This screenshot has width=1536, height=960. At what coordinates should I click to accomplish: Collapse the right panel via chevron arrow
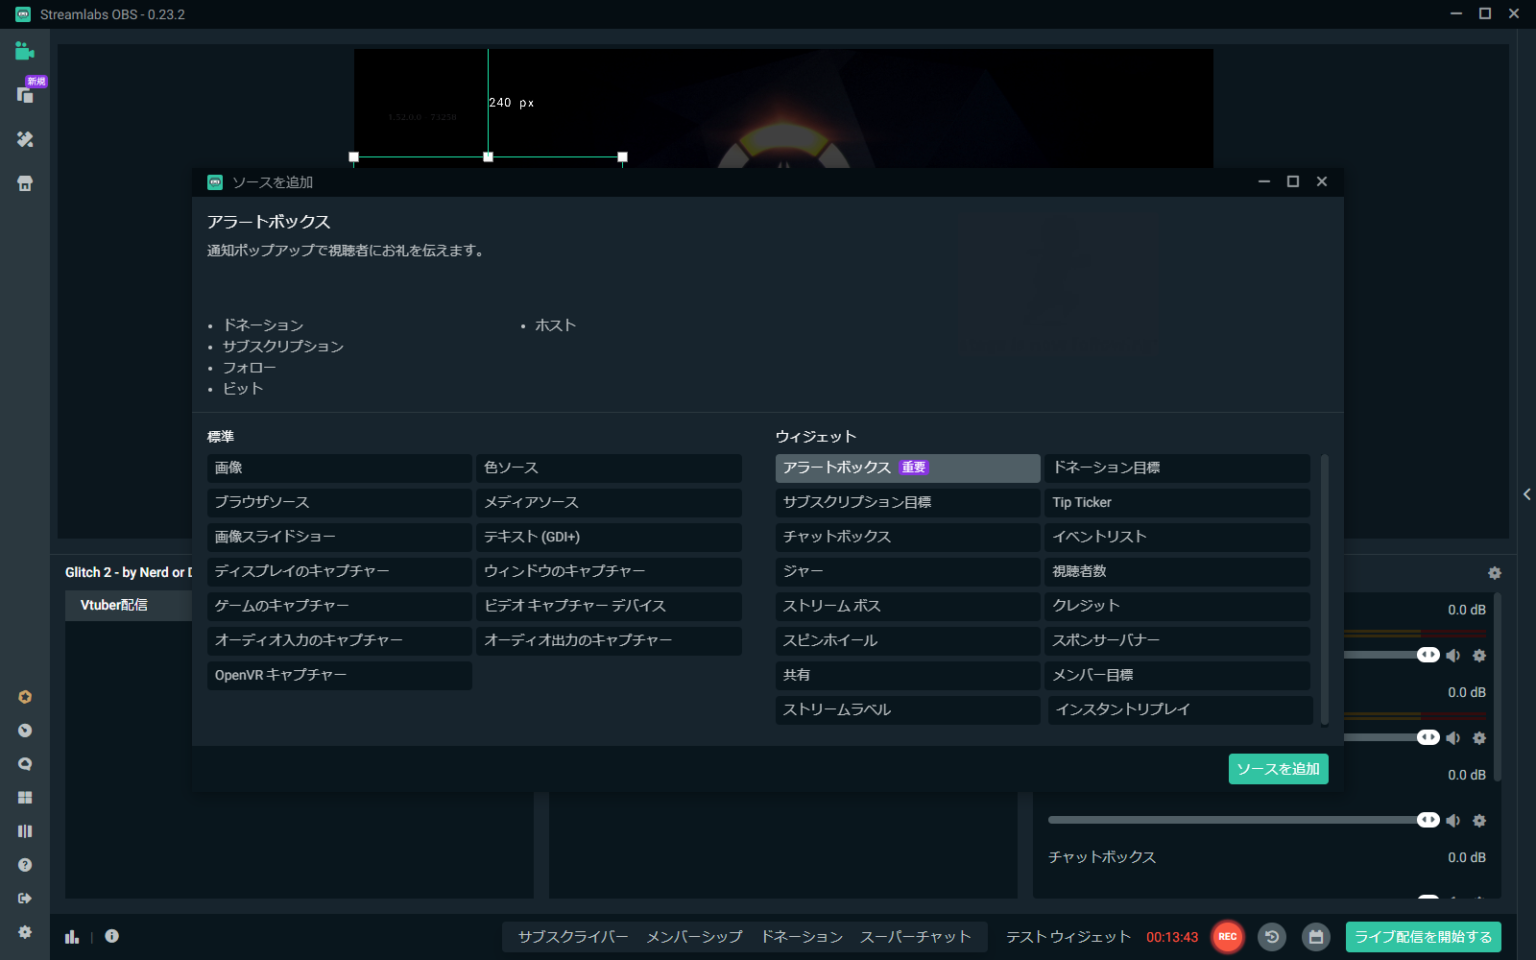coord(1526,493)
